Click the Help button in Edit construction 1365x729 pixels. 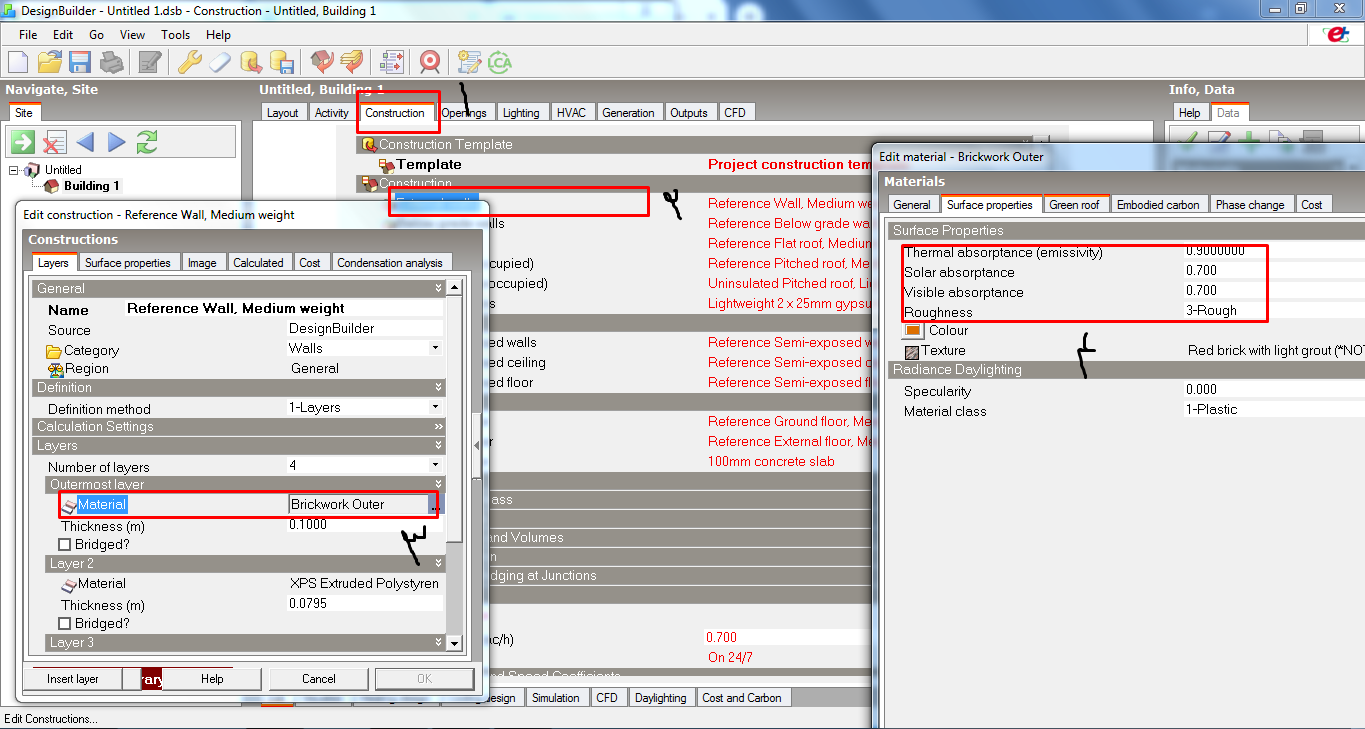[x=212, y=679]
